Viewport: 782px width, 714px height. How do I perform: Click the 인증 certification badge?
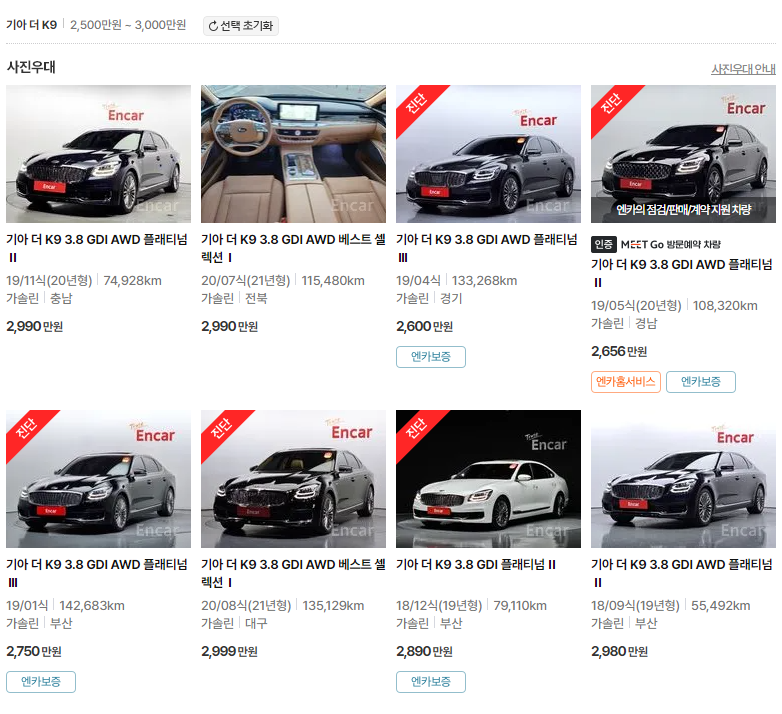click(604, 244)
